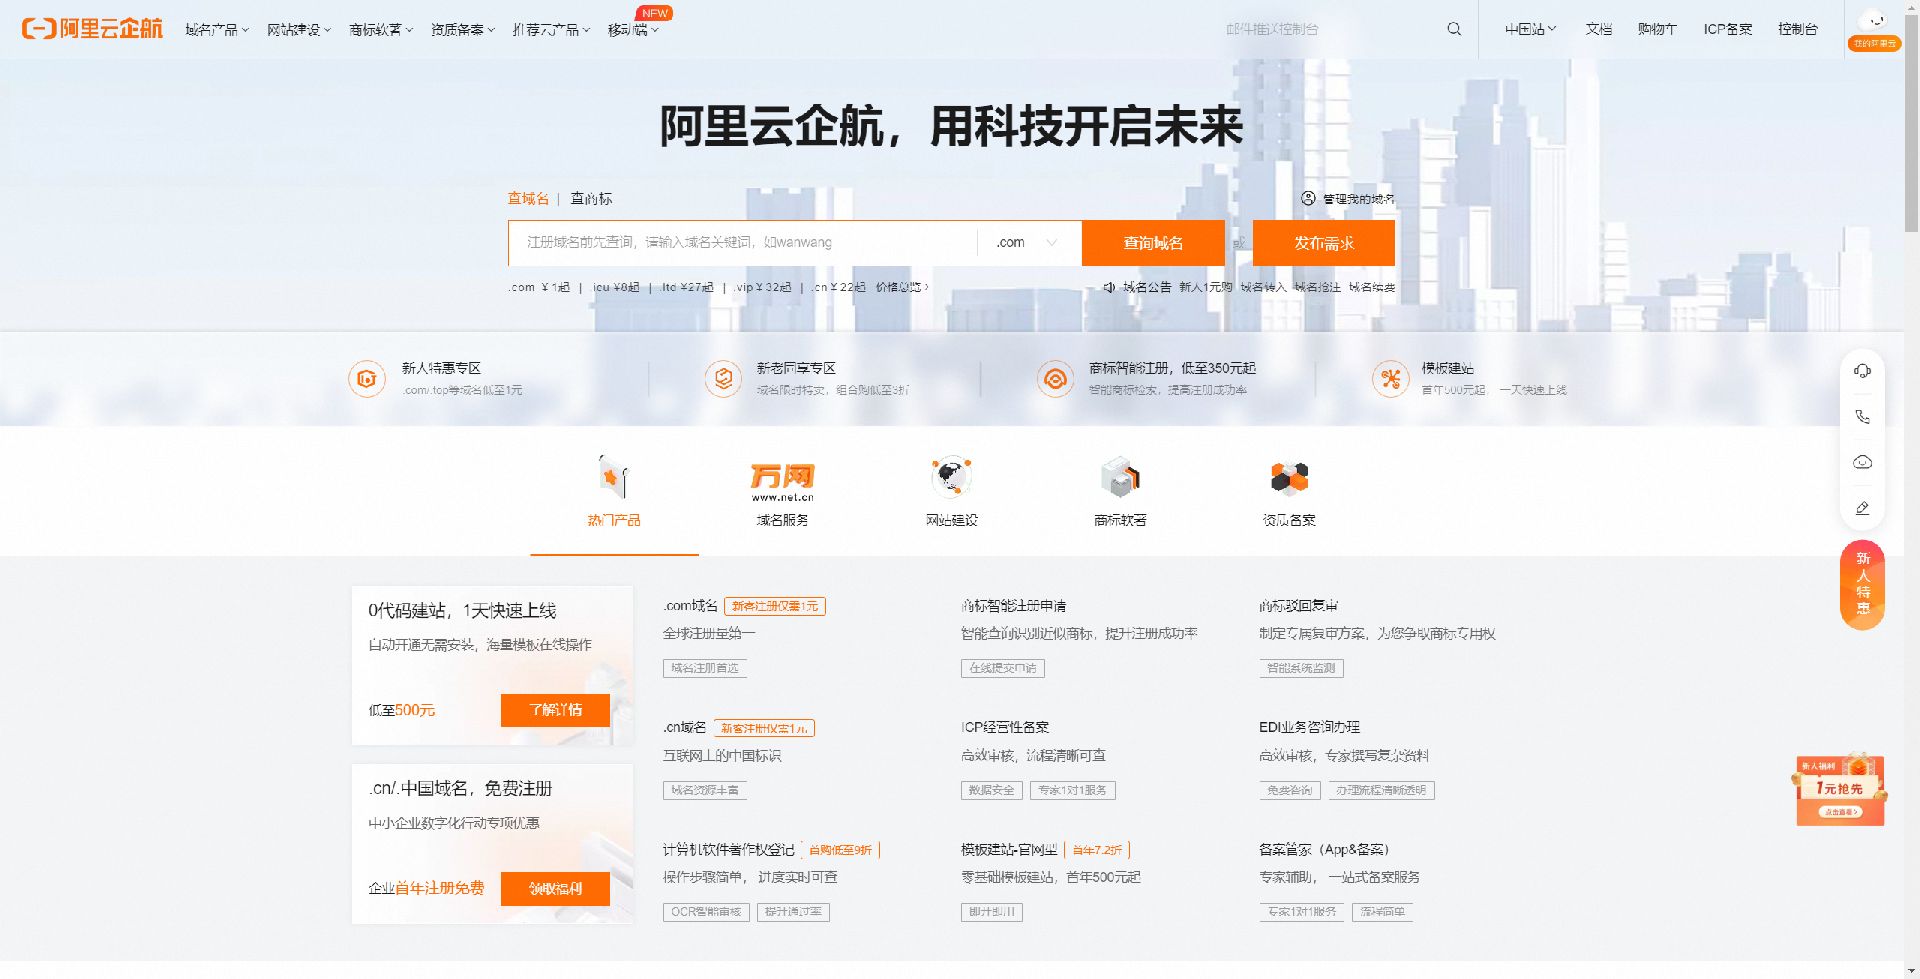Open the .cn域名 product link
This screenshot has width=1920, height=979.
[684, 728]
